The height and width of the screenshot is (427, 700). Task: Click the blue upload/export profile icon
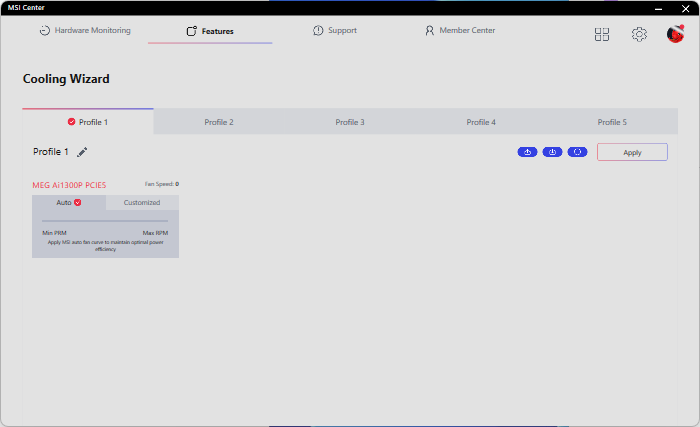527,152
